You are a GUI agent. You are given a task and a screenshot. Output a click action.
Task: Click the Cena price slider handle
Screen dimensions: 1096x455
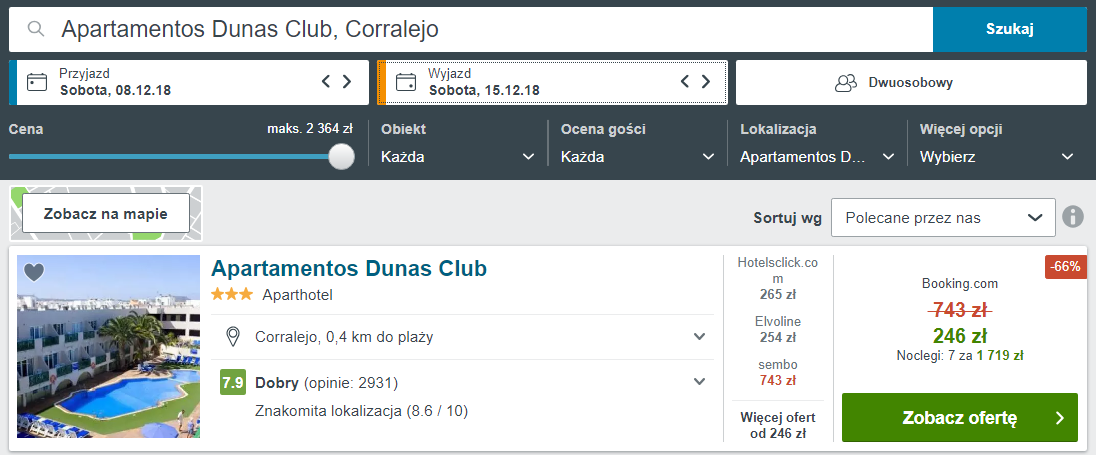[x=341, y=157]
